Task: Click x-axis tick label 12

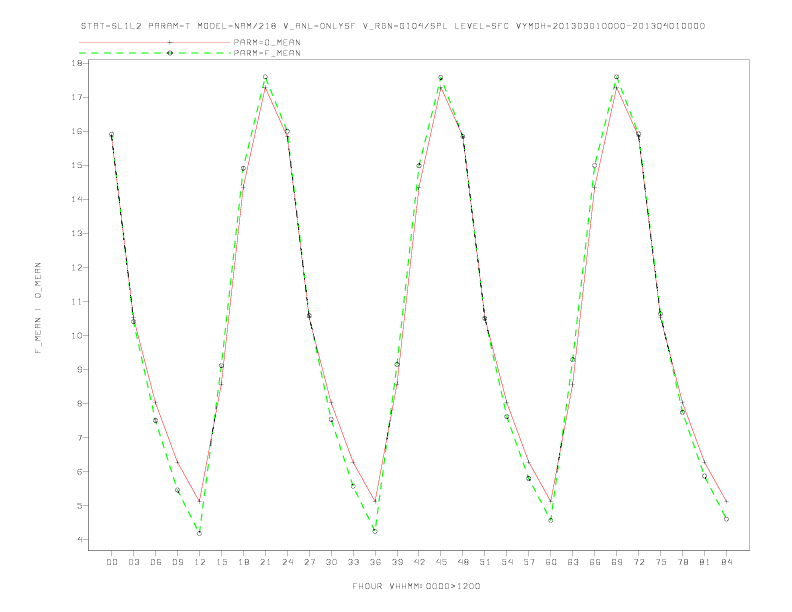Action: (200, 562)
